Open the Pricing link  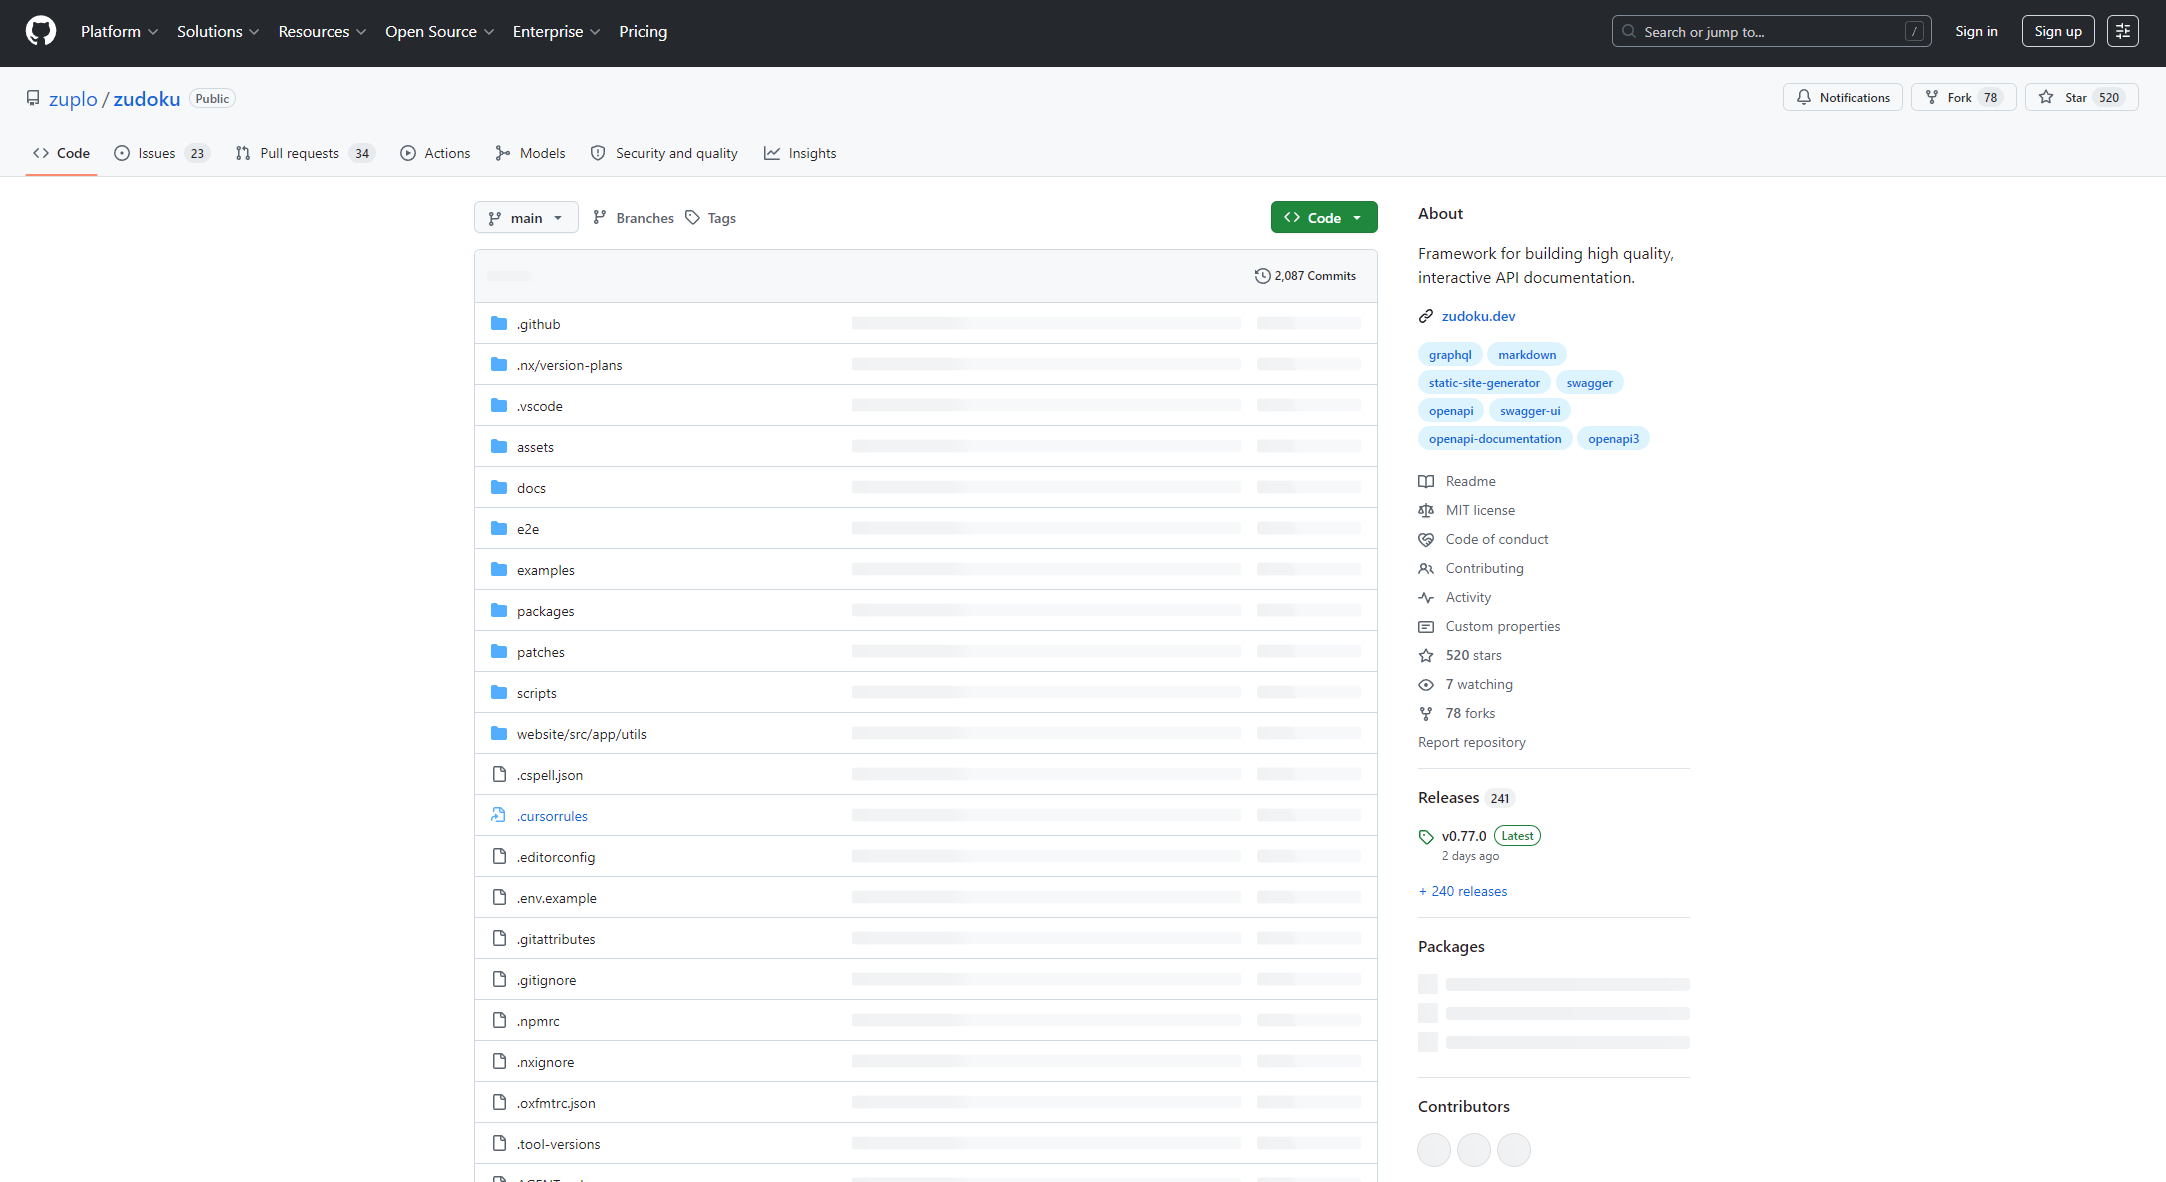(643, 31)
